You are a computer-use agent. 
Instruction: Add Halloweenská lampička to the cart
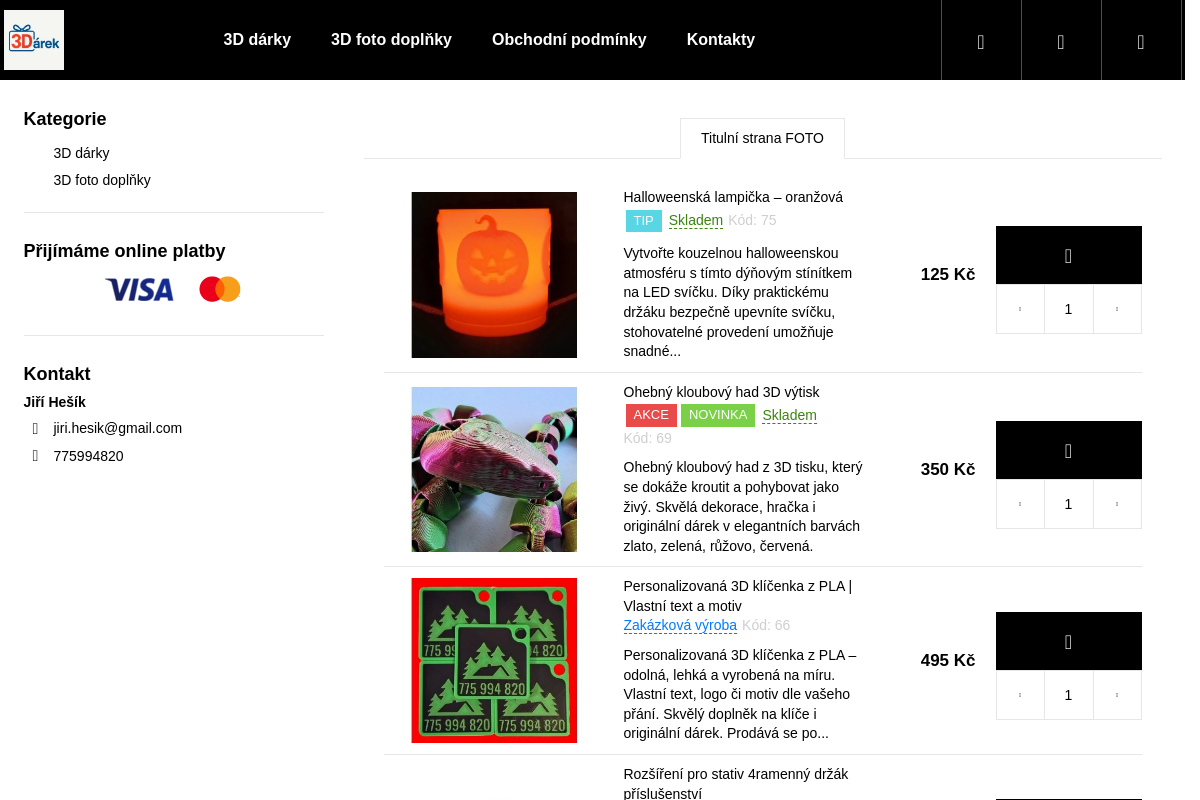(1068, 256)
